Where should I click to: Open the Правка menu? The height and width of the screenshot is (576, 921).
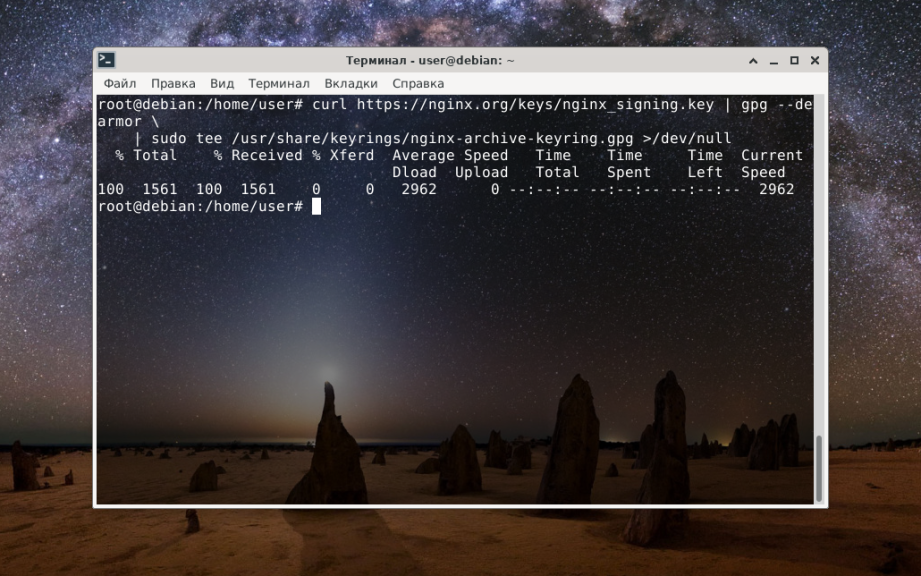pos(173,84)
